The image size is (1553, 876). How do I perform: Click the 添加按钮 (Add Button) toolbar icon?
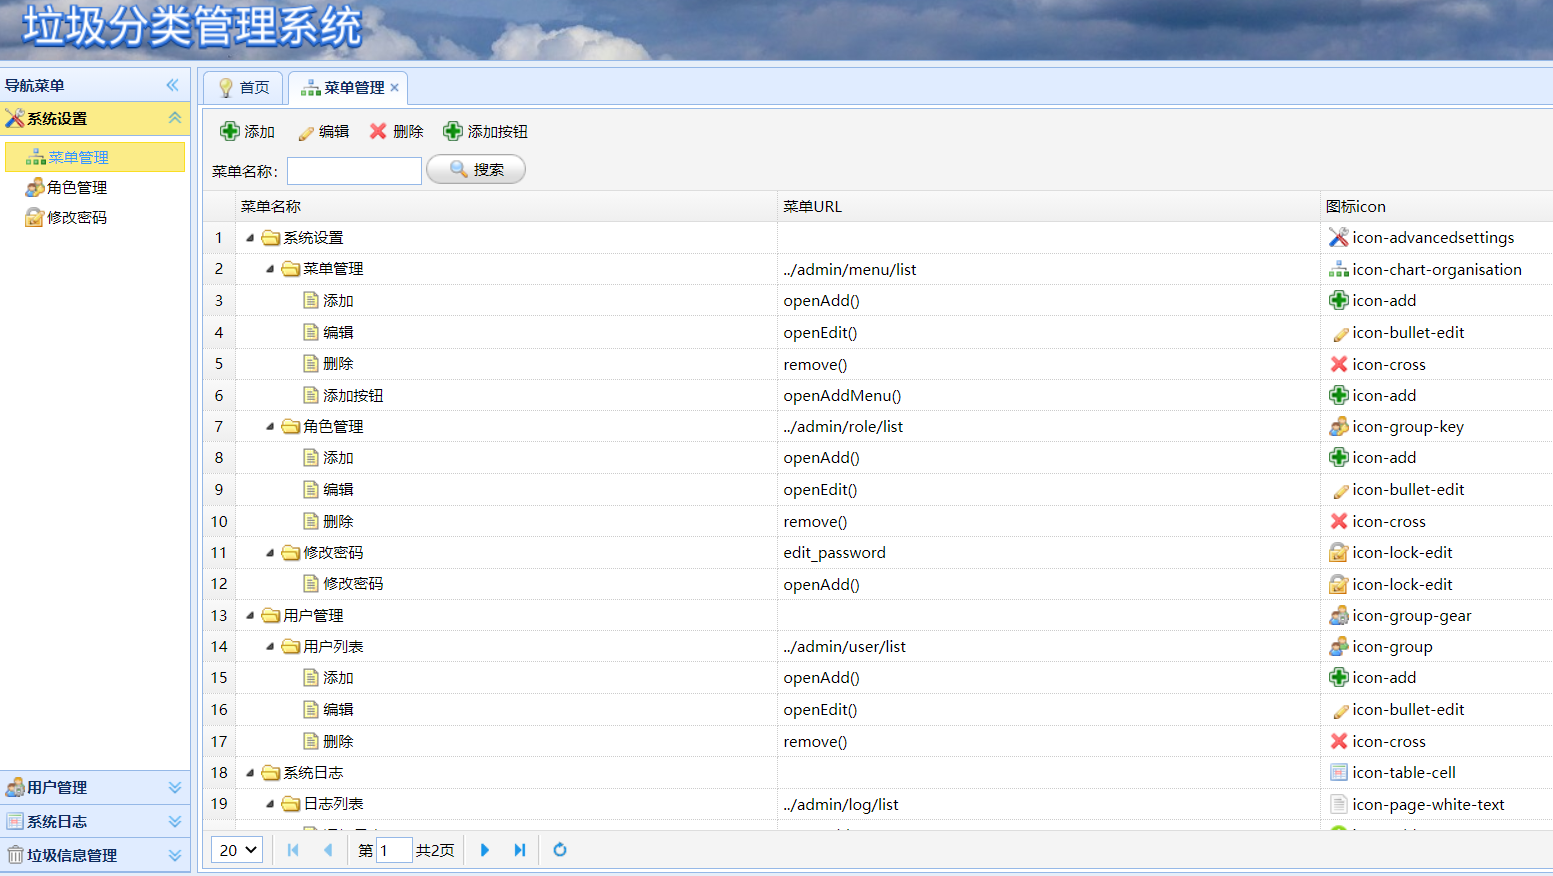(453, 131)
